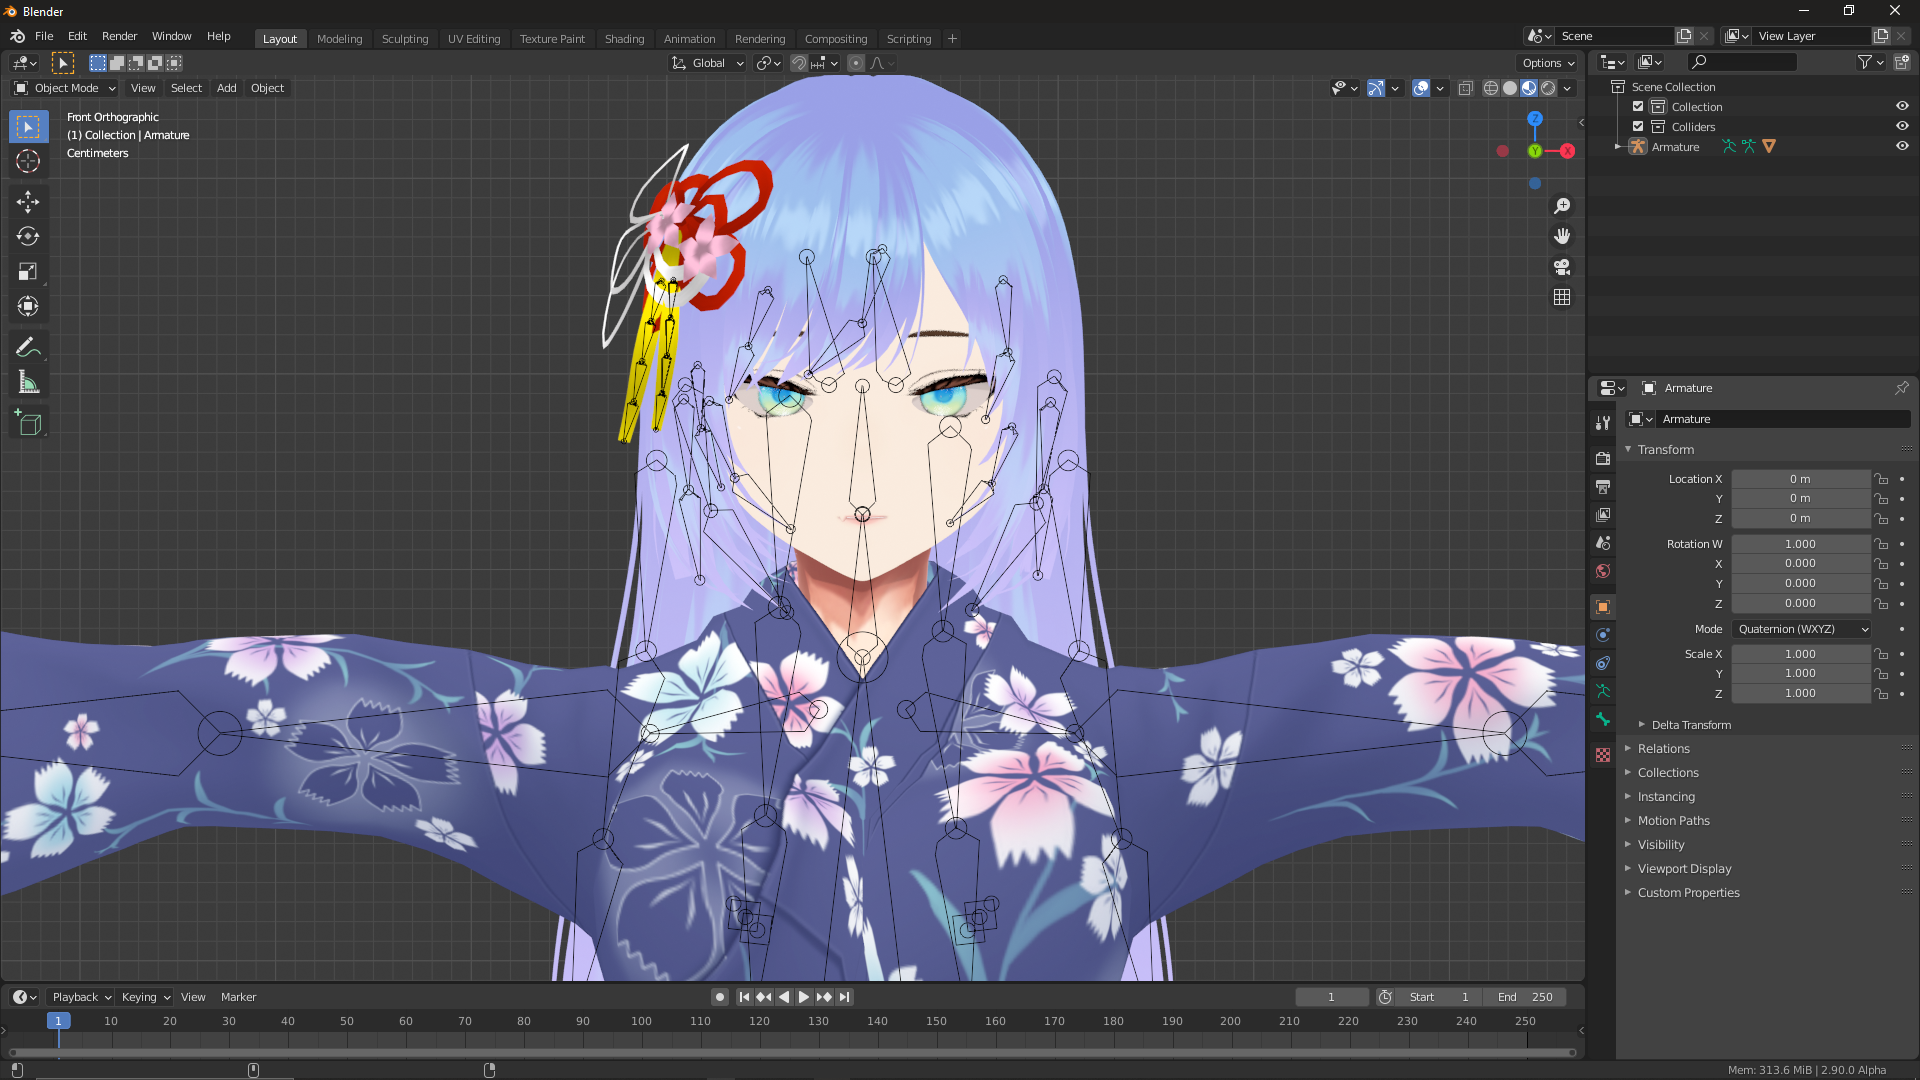Viewport: 1920px width, 1080px height.
Task: Hide the Colliders collection in viewport
Action: click(1902, 127)
